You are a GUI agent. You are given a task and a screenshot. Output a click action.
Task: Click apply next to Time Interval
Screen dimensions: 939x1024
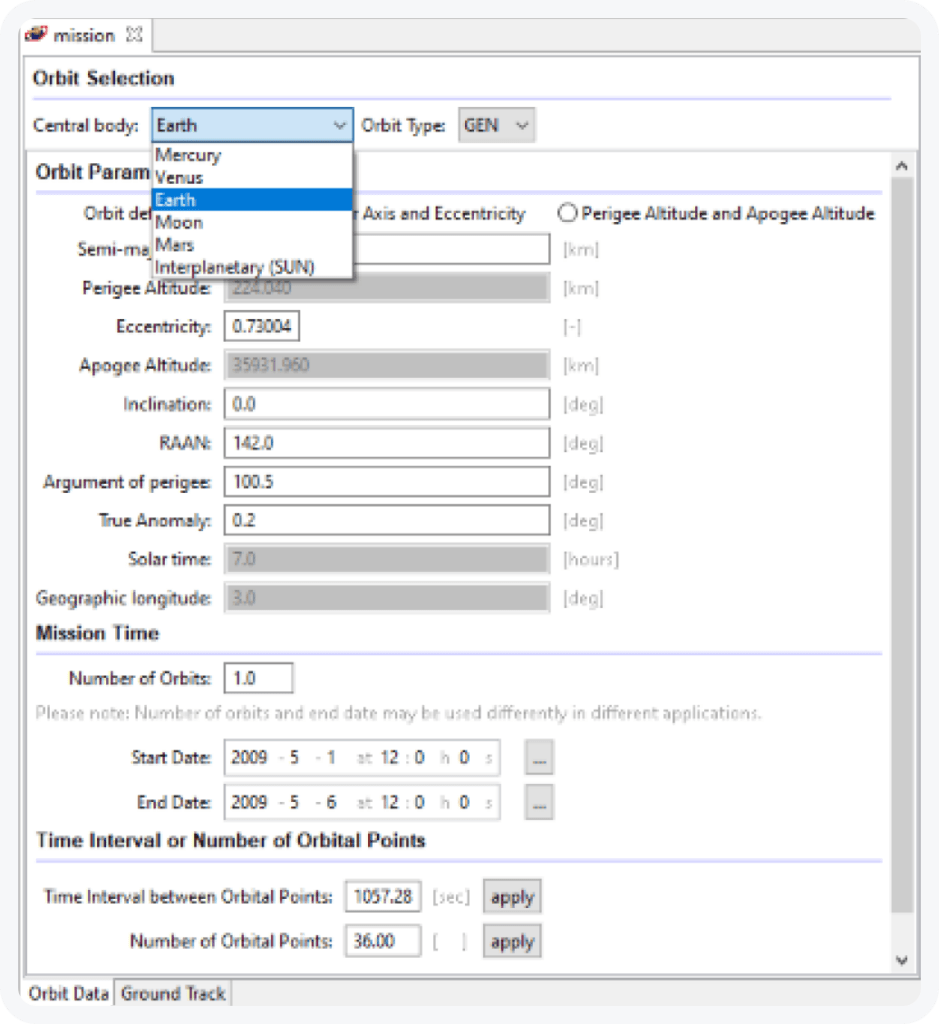pos(511,896)
